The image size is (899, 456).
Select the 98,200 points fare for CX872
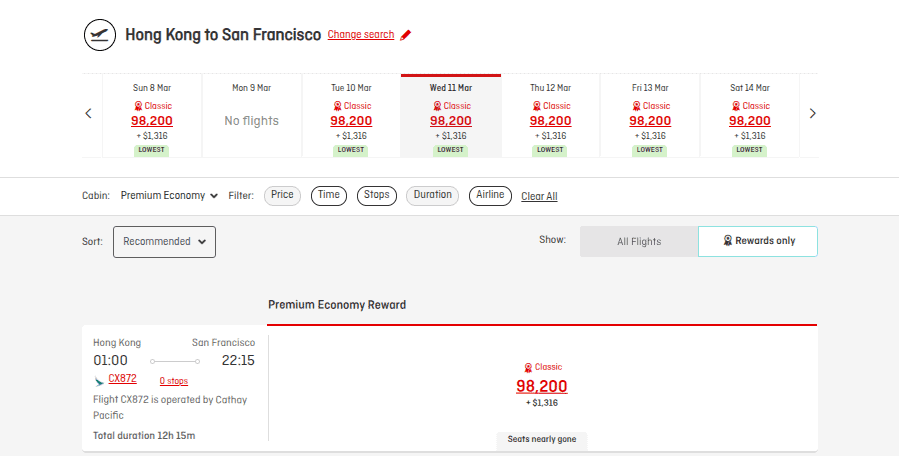tap(542, 386)
